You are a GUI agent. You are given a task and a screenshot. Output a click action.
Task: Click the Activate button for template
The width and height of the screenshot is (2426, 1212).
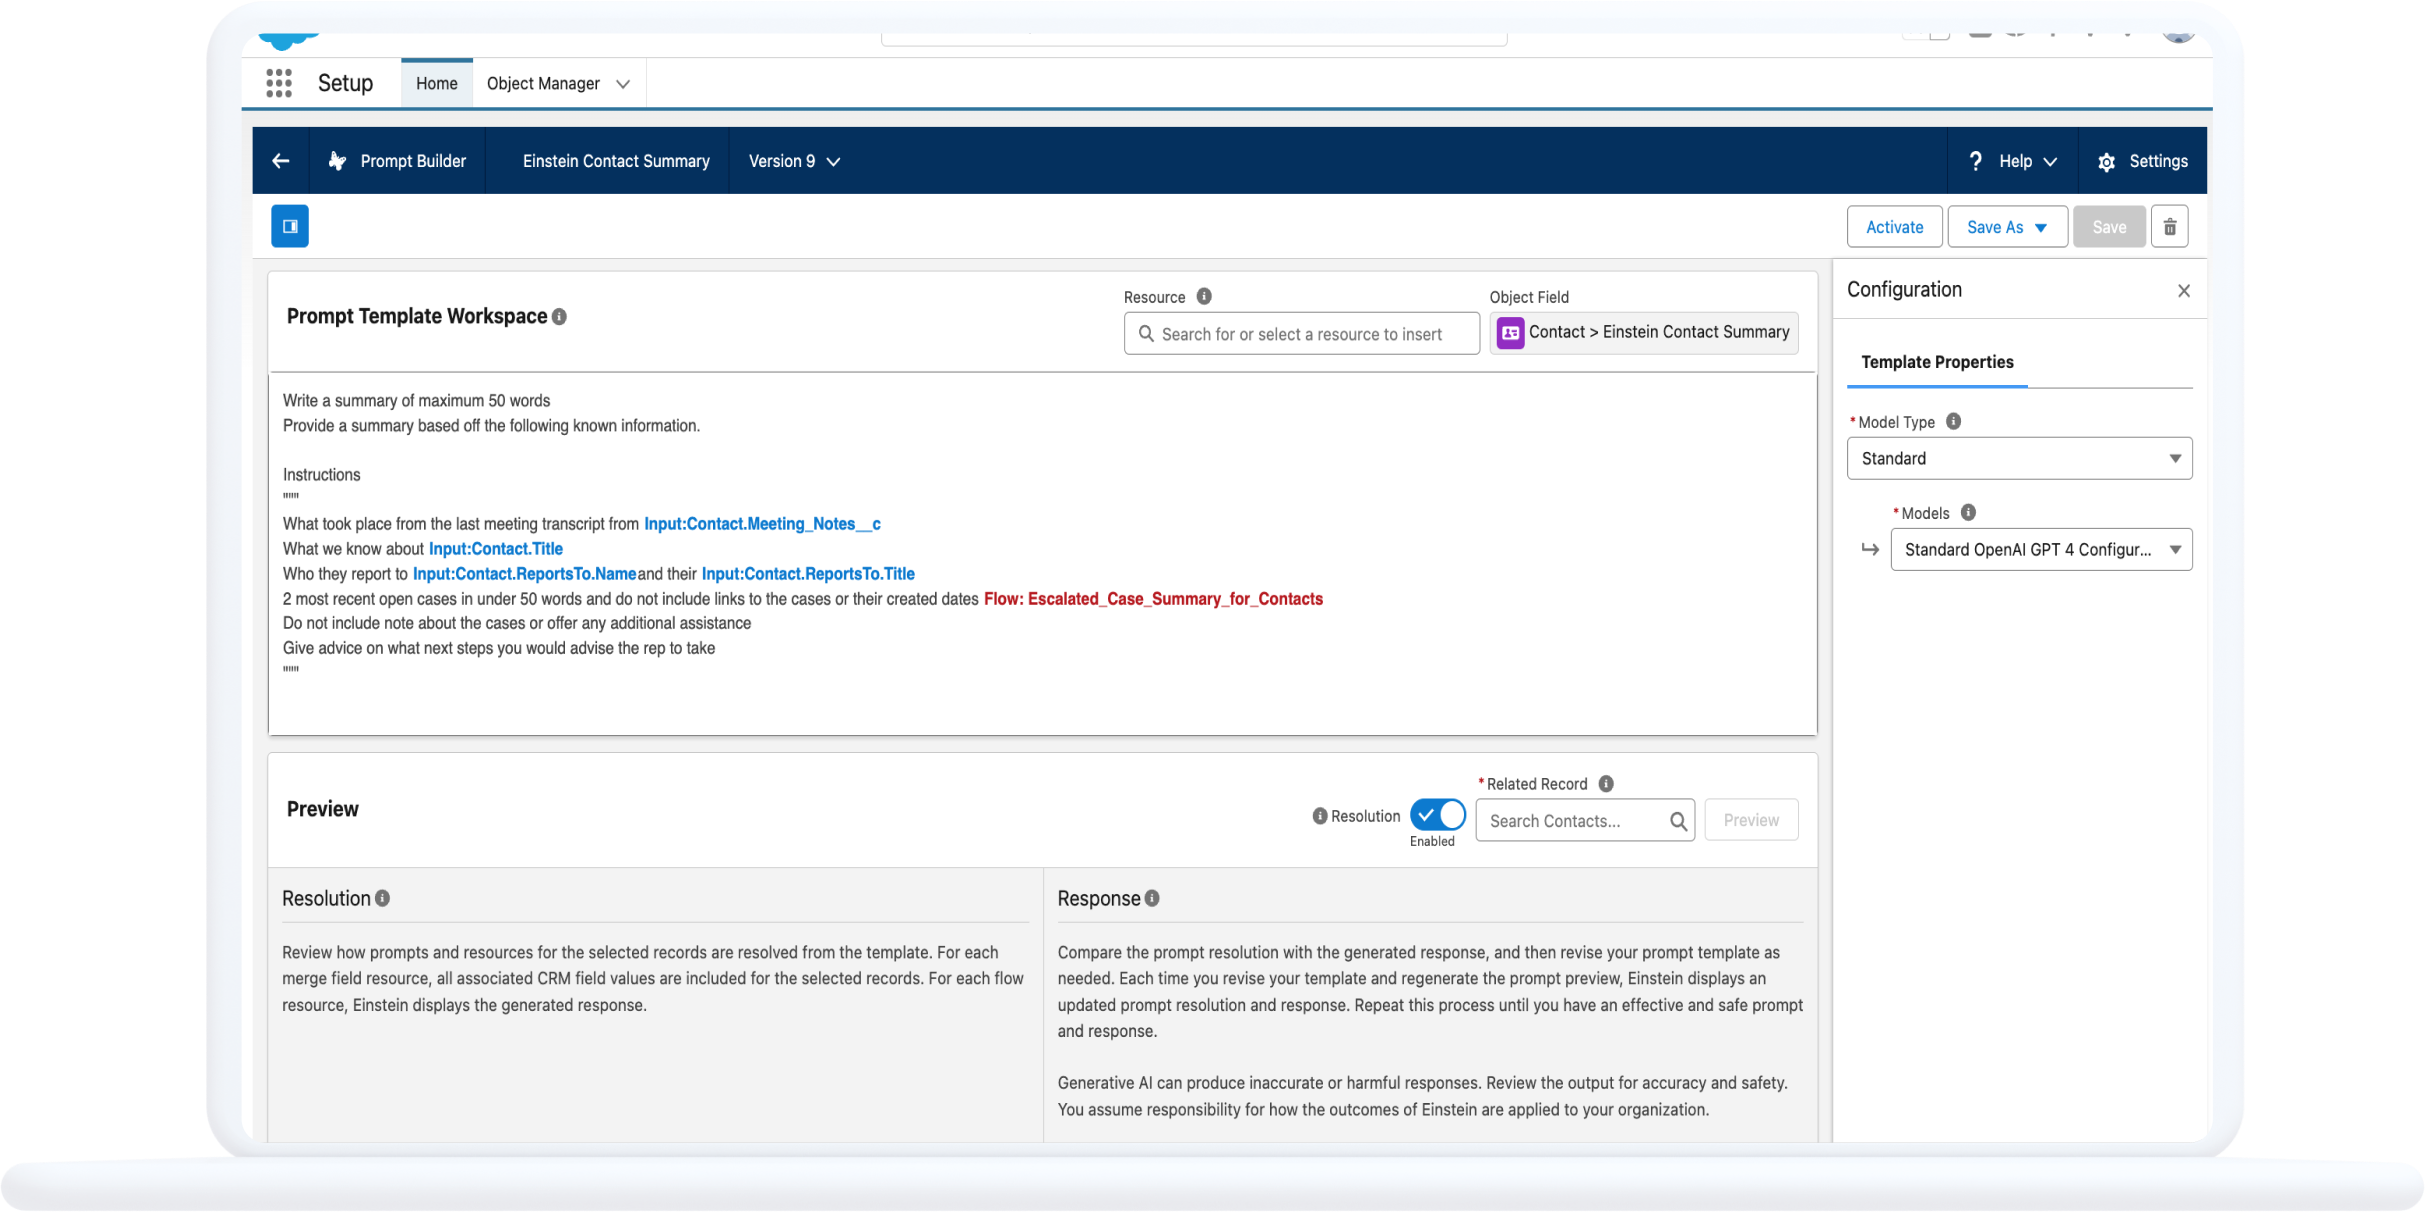pyautogui.click(x=1892, y=226)
